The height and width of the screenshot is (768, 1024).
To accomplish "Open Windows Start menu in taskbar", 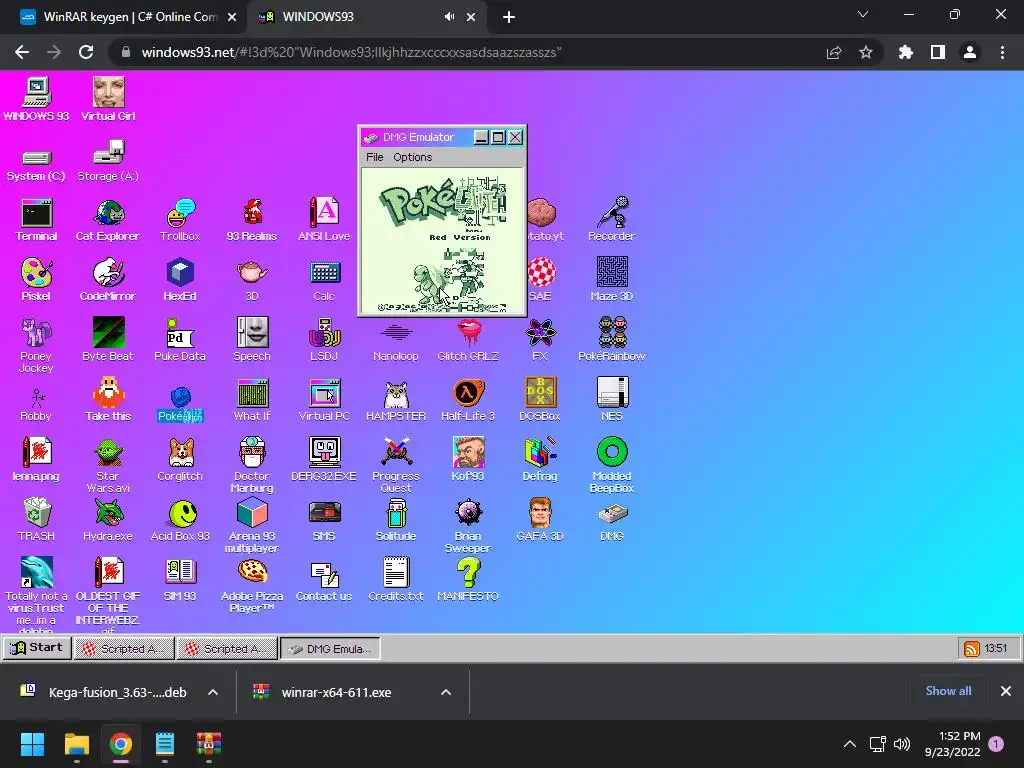I will coord(32,744).
